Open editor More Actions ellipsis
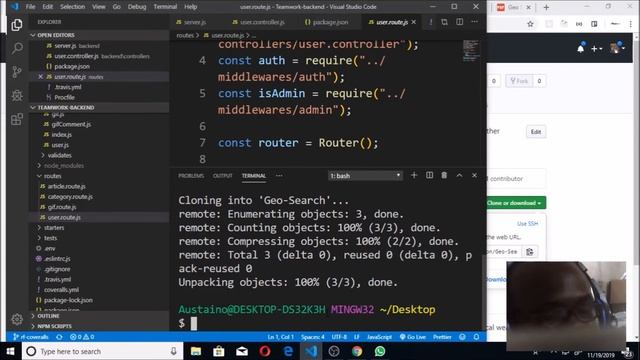Image resolution: width=640 pixels, height=360 pixels. [x=474, y=22]
